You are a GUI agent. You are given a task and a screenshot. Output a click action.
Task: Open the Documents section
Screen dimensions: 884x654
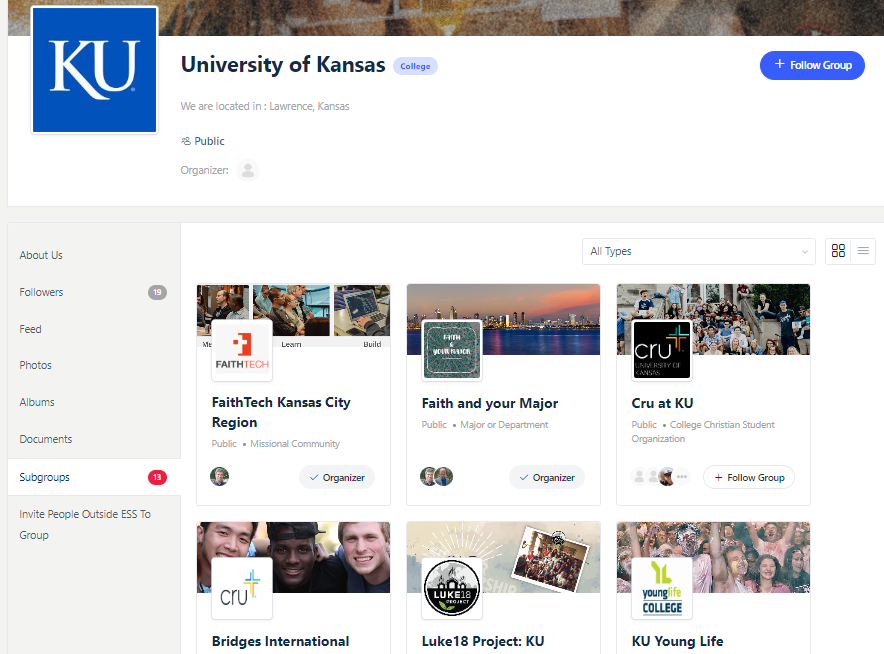pos(46,439)
